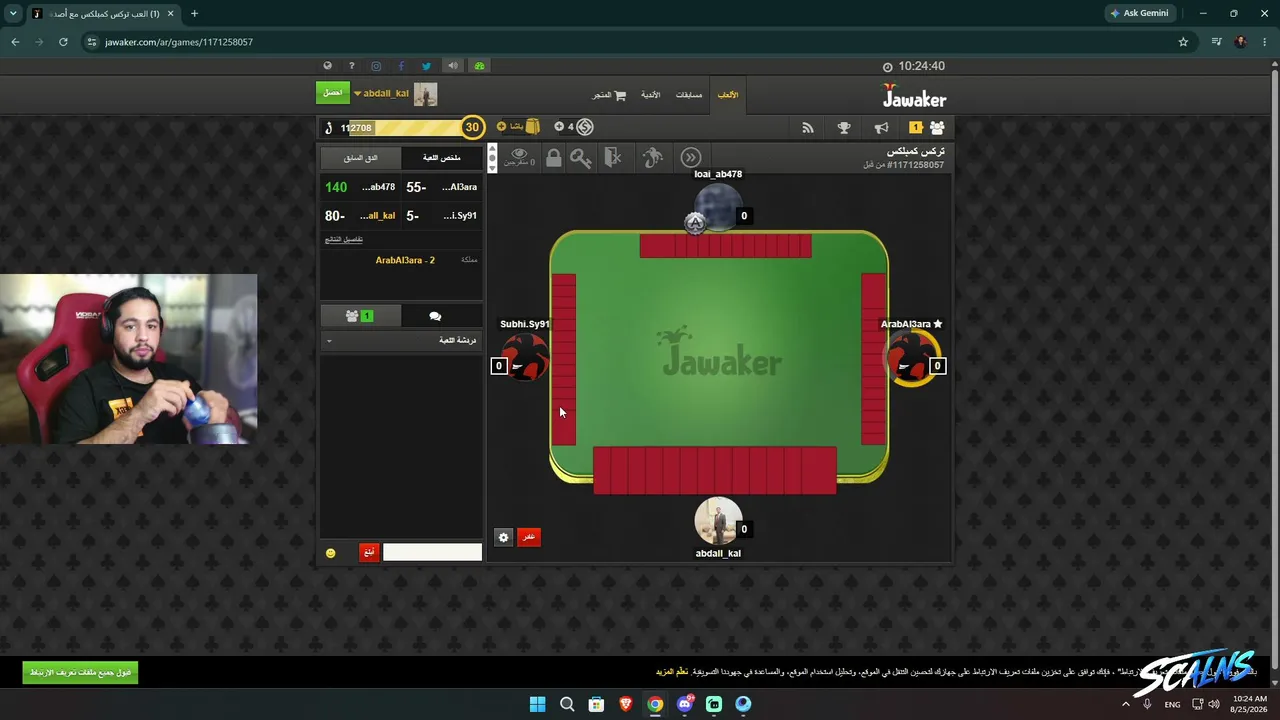This screenshot has width=1280, height=720.
Task: Open the emoji smiley picker
Action: point(331,553)
